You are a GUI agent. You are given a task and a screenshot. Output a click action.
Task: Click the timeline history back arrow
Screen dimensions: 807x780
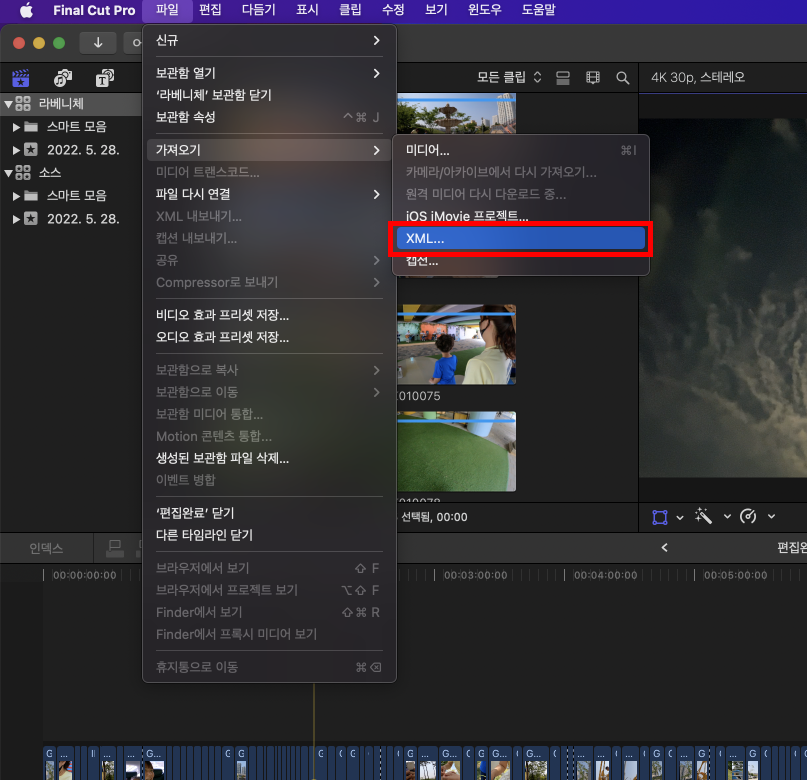pos(664,547)
